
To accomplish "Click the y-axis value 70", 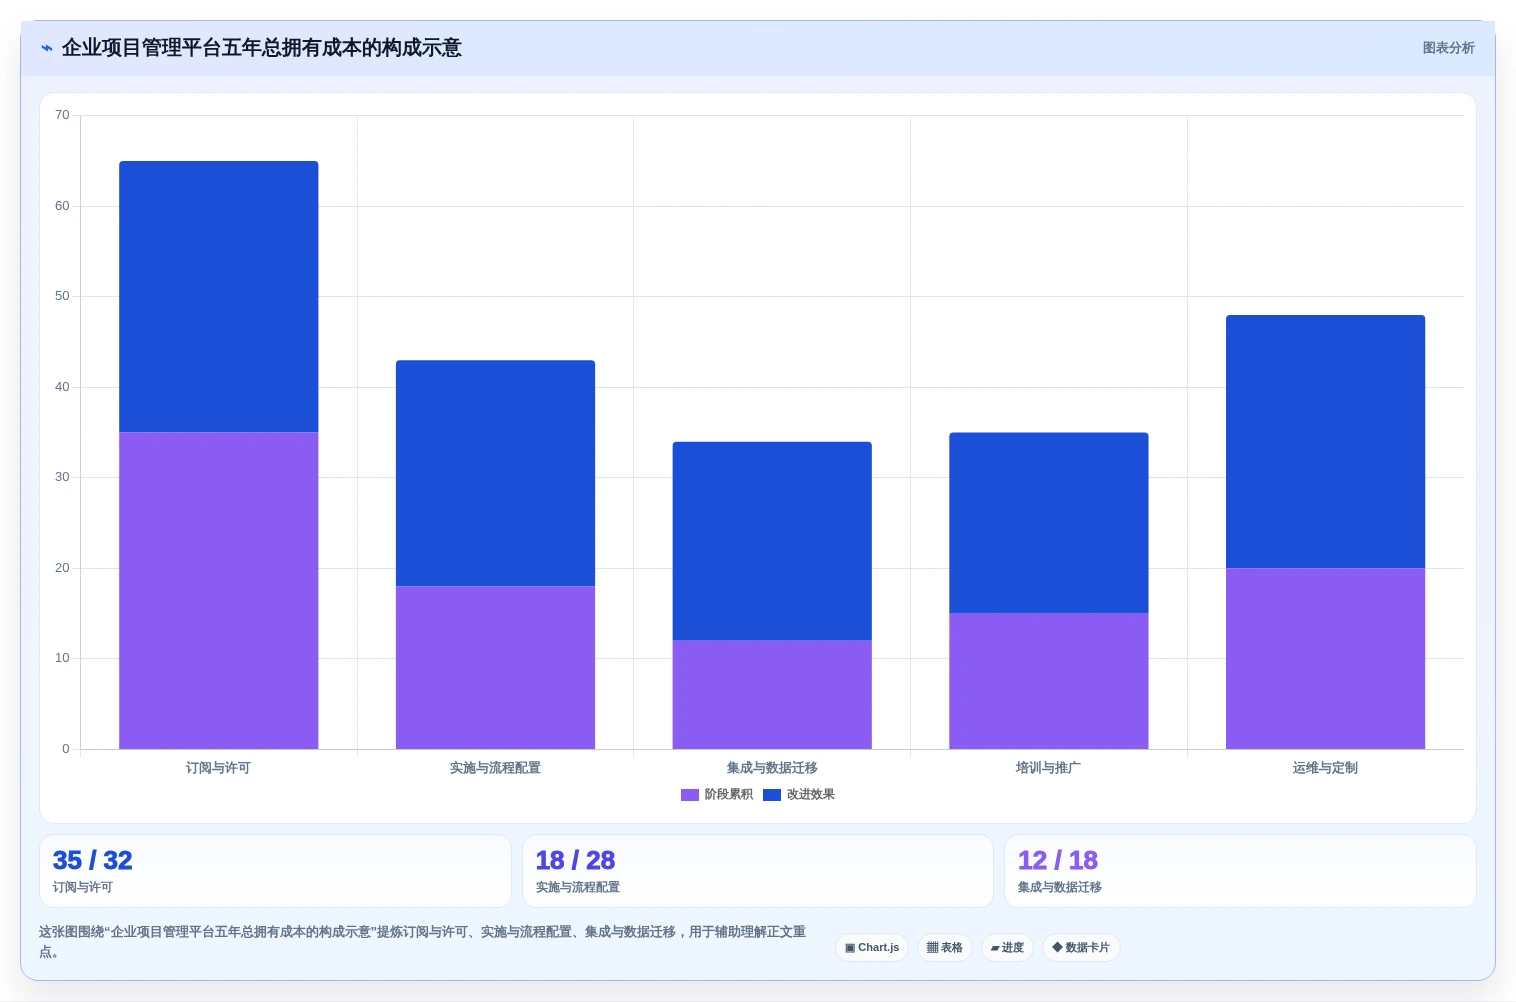I will [x=62, y=115].
